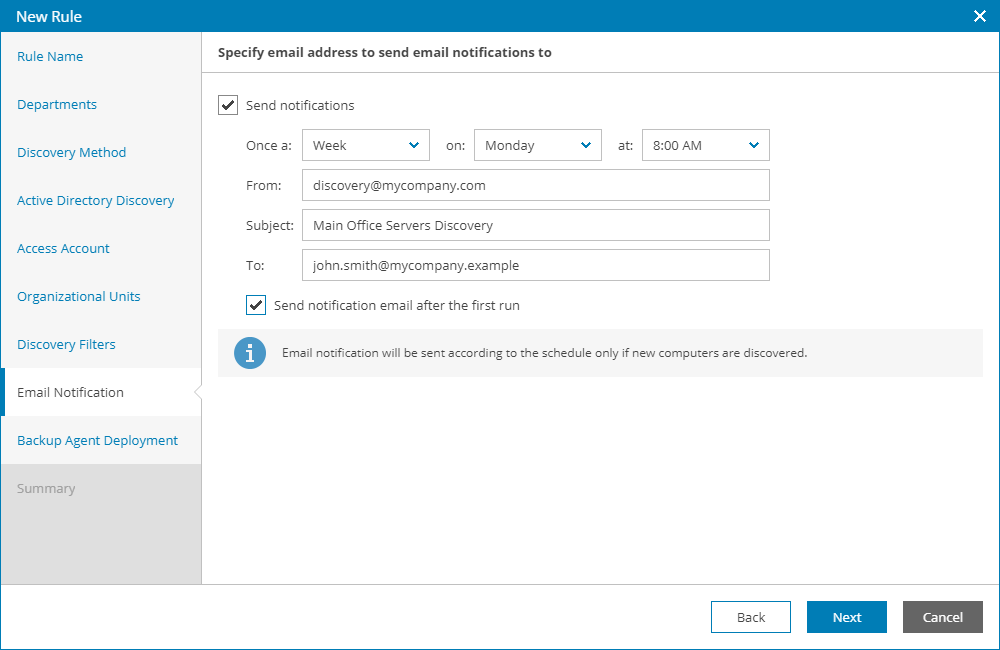Image resolution: width=1000 pixels, height=650 pixels.
Task: Go to the Rule Name step
Action: (50, 57)
